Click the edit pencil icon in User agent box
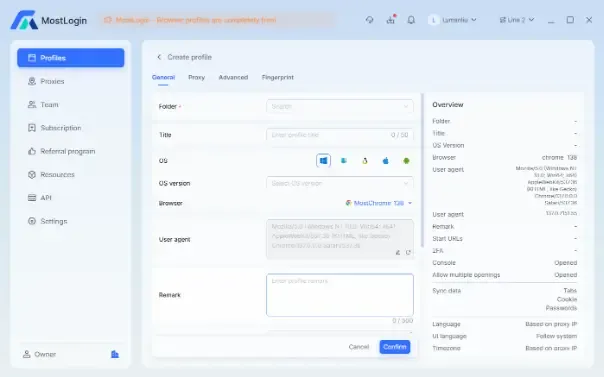The height and width of the screenshot is (377, 604). 398,253
